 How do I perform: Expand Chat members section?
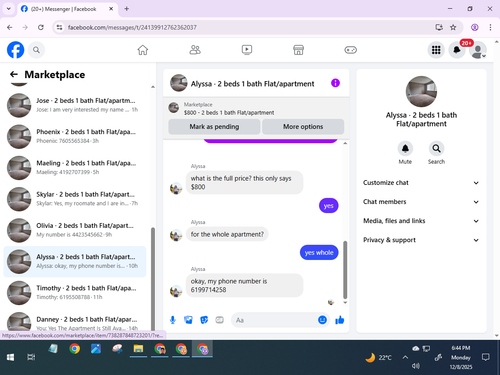point(421,202)
